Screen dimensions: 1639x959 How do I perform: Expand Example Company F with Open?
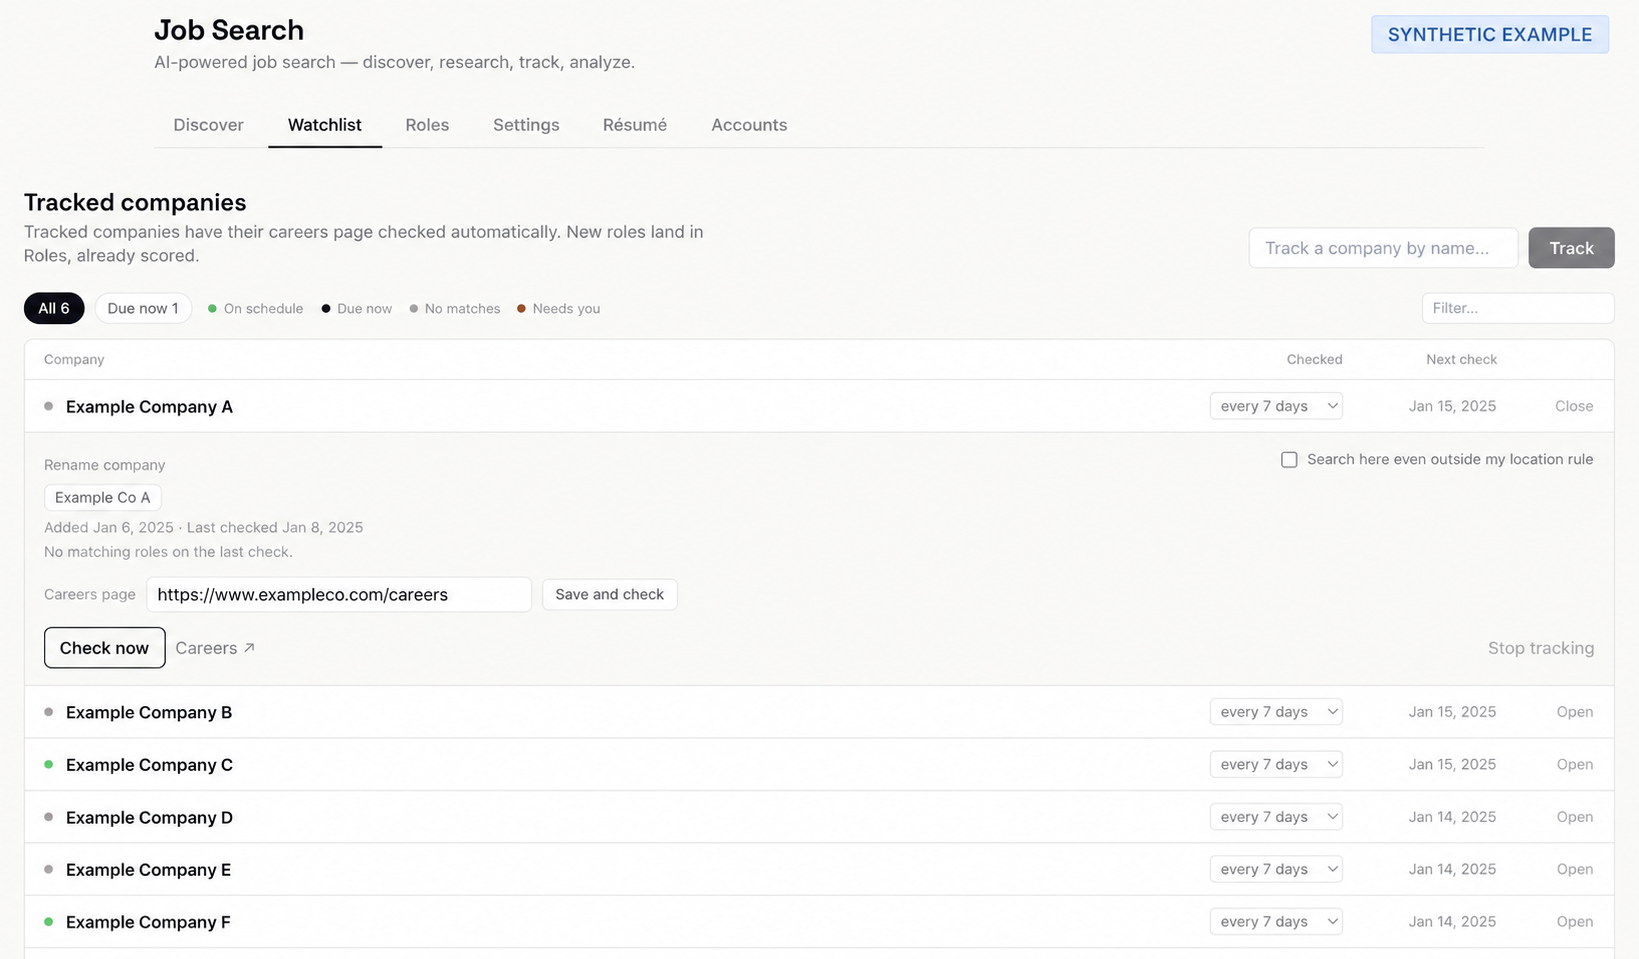click(x=1575, y=922)
